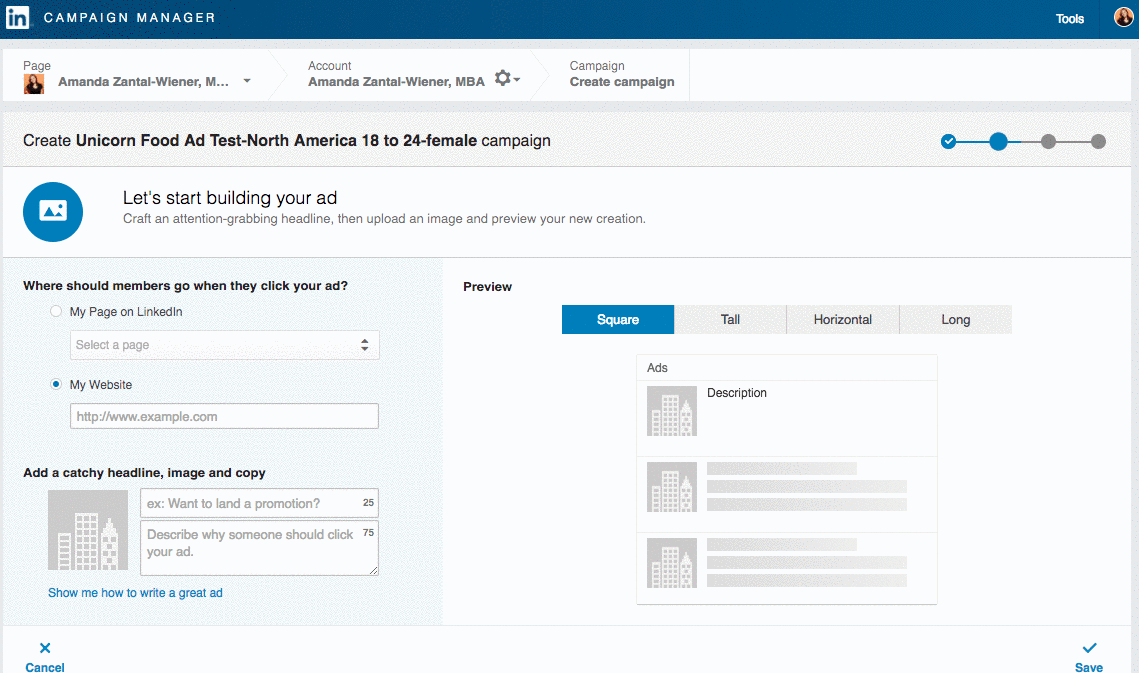
Task: Click the LinkedIn logo icon
Action: [17, 18]
